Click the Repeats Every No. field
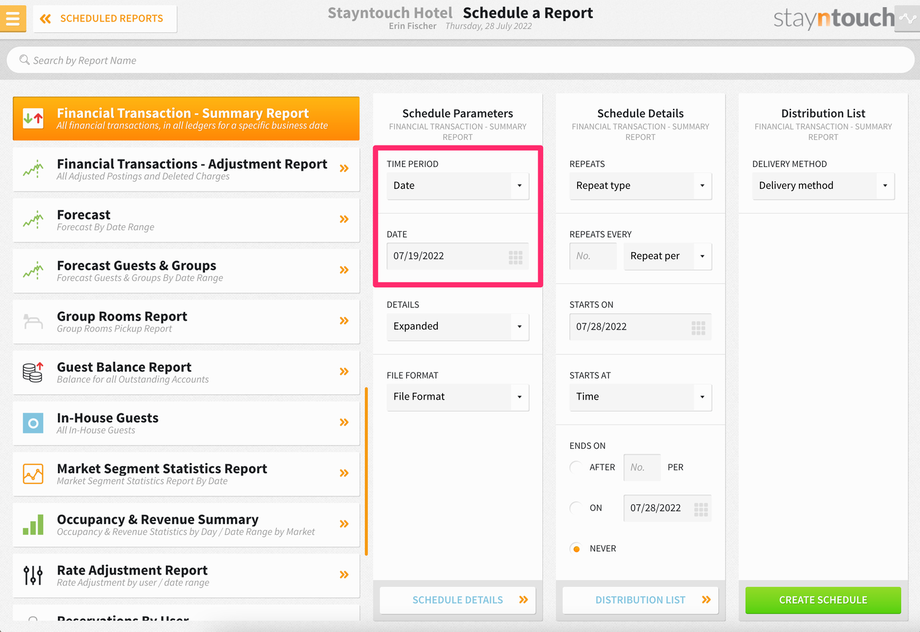920x632 pixels. point(593,256)
